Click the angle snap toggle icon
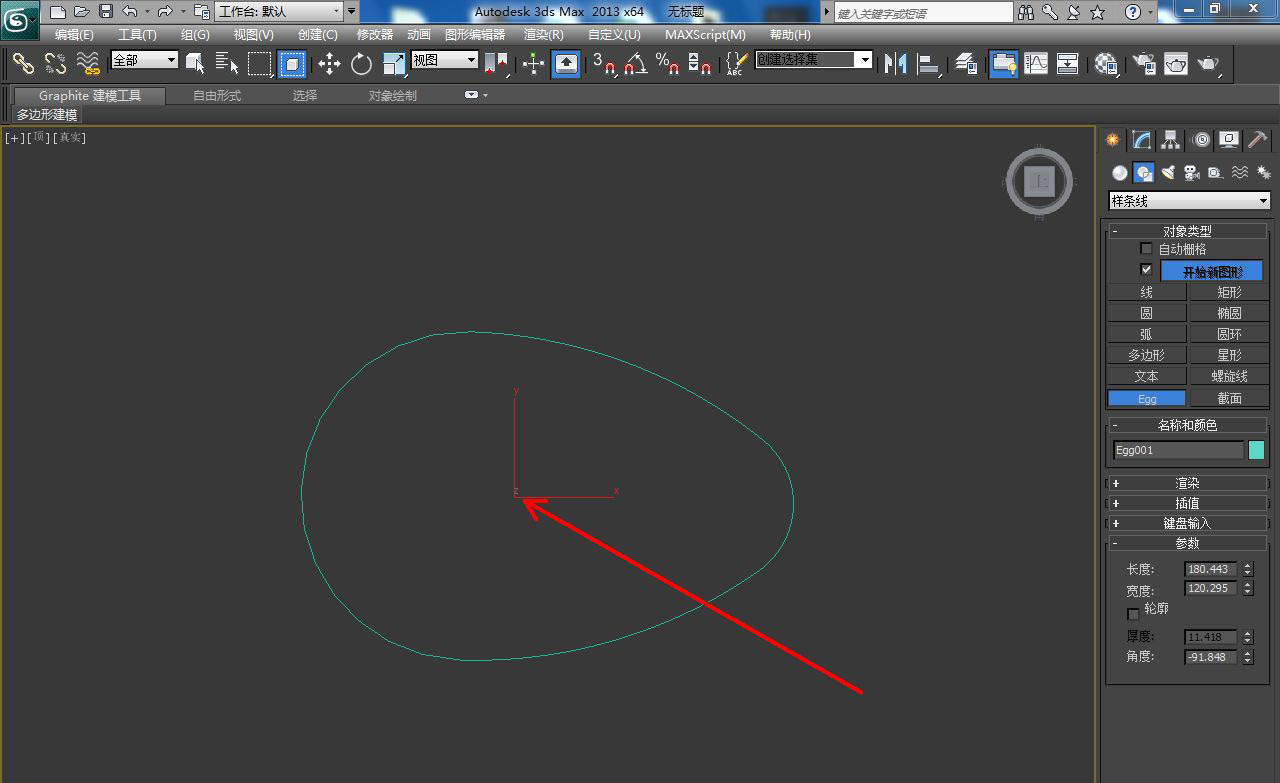Screen dimensions: 1280x783 635,65
